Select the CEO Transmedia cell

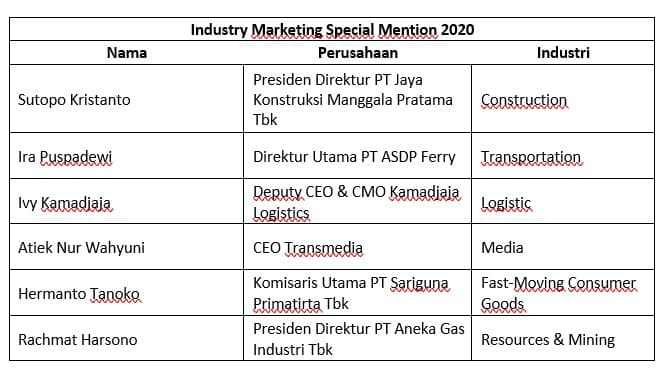coord(358,247)
